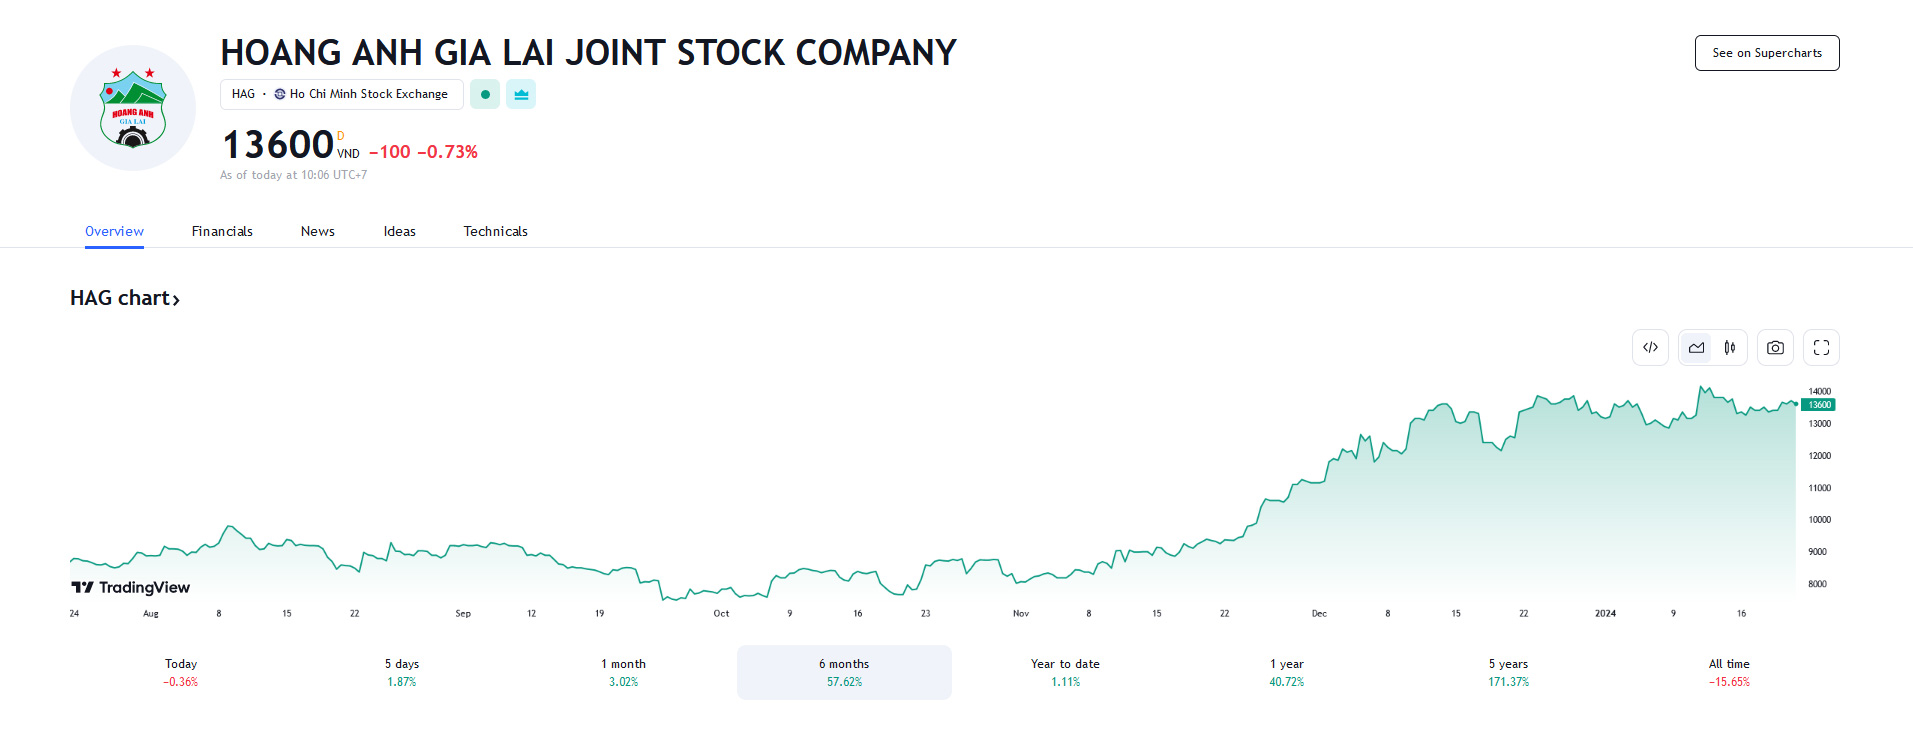Select the Today time range
Viewport: 1913px width, 754px height.
(181, 672)
